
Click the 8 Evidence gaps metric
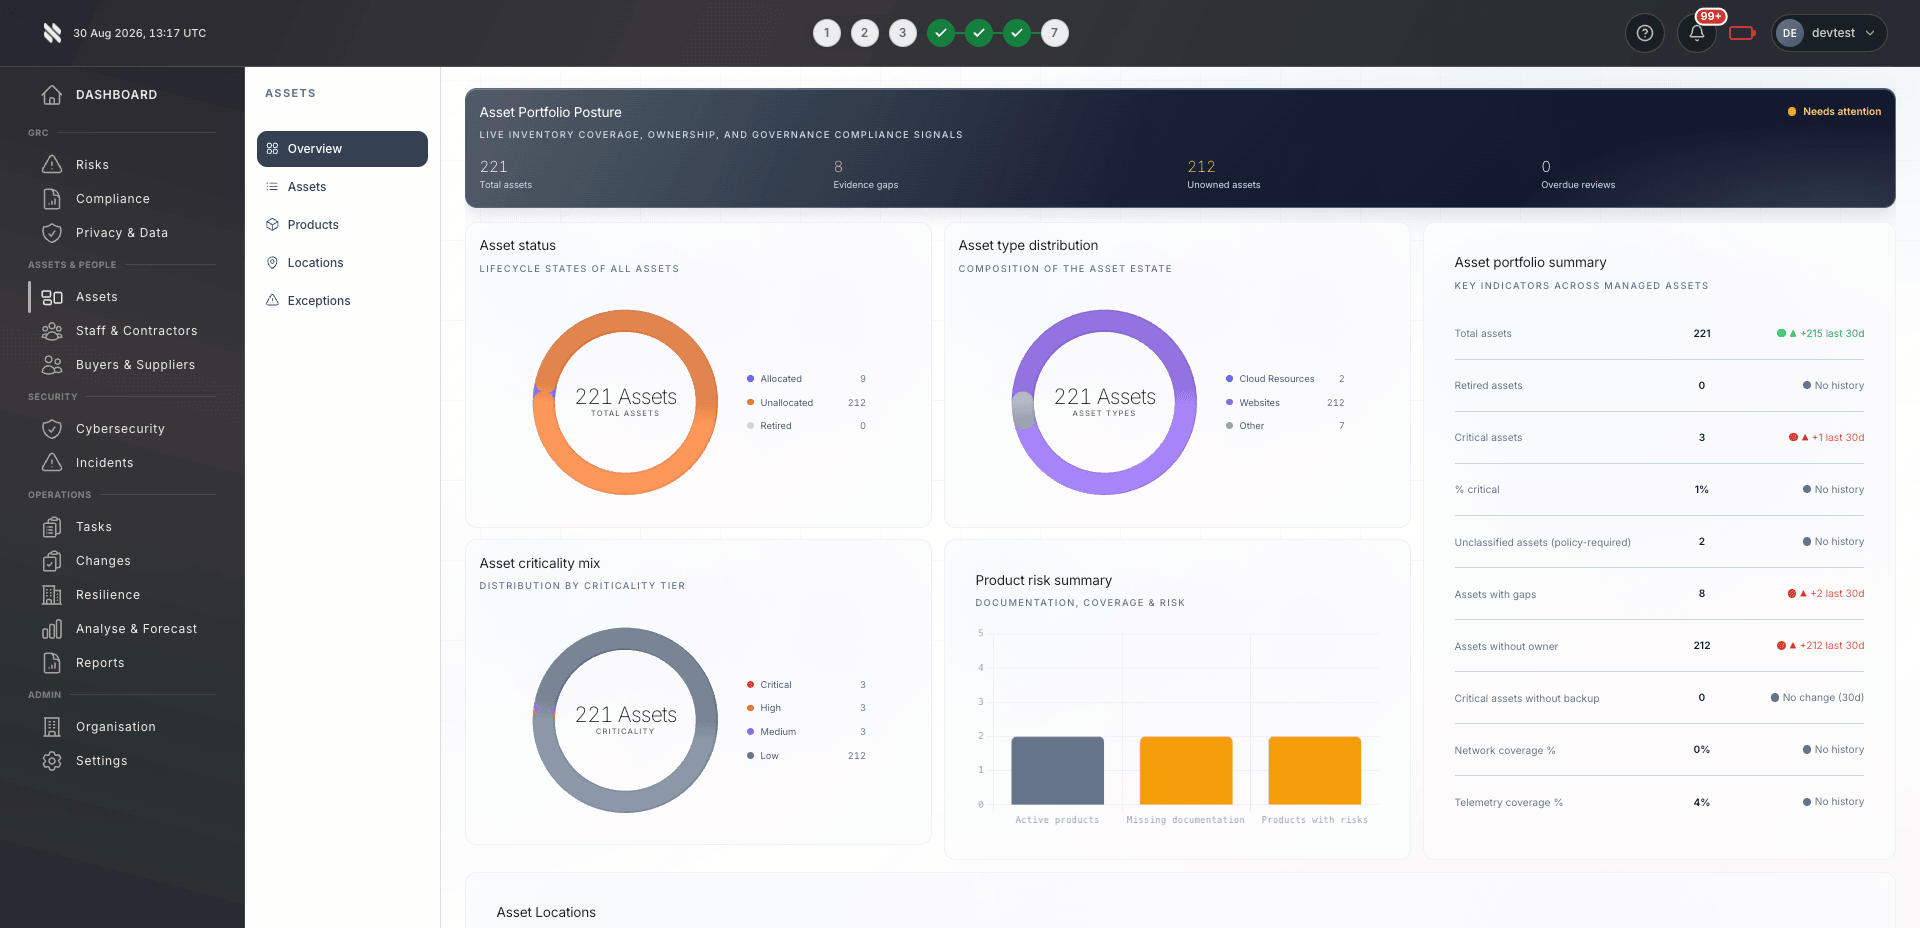click(x=866, y=174)
